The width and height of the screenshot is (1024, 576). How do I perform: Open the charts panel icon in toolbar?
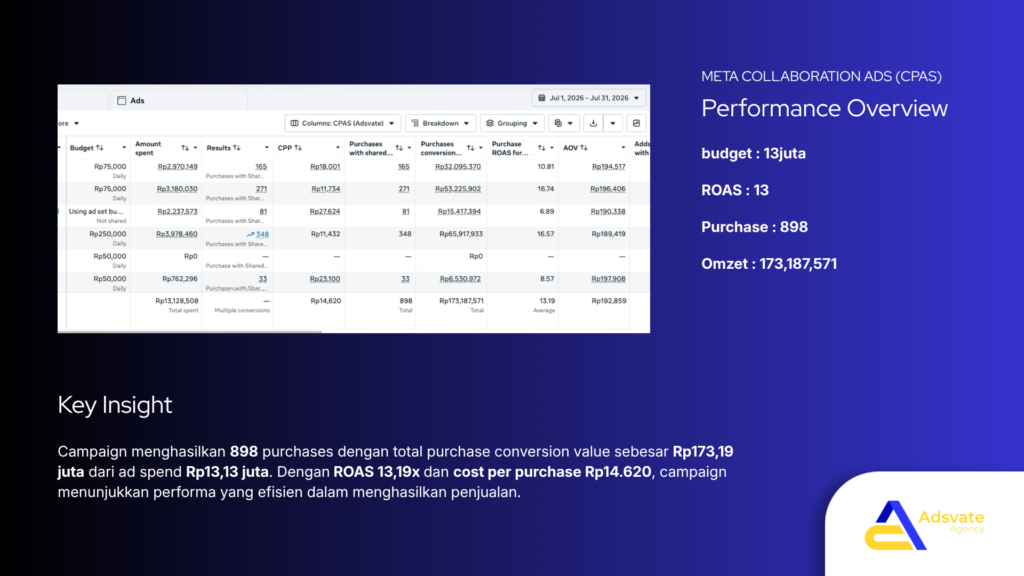[636, 123]
